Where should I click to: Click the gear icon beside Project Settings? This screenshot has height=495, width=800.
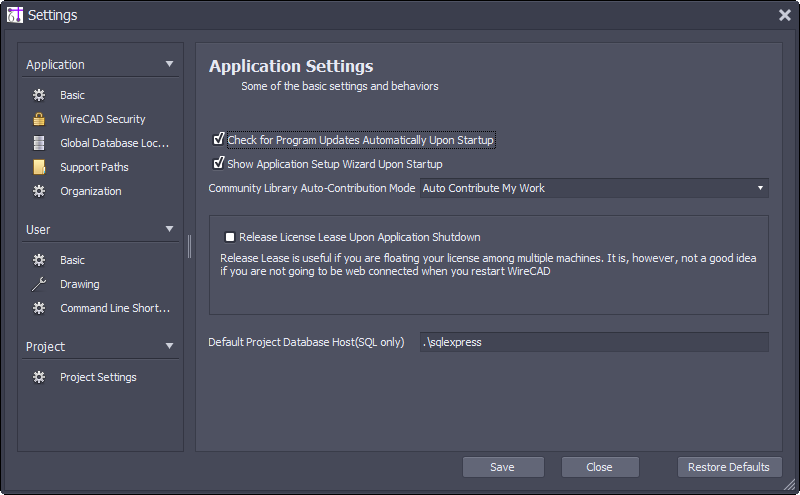coord(39,377)
